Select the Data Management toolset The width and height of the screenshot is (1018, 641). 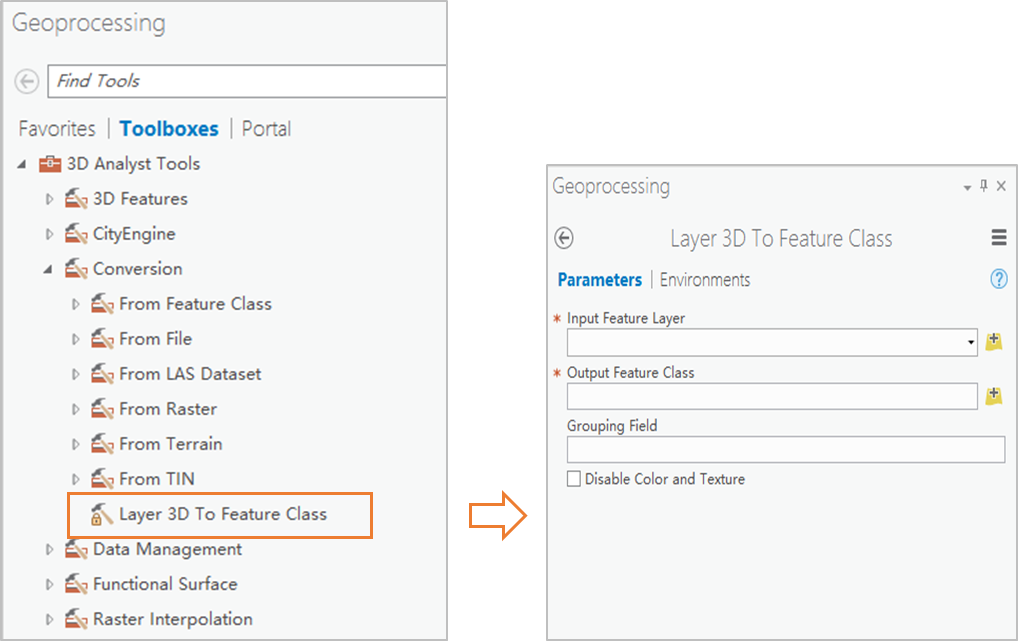click(167, 549)
